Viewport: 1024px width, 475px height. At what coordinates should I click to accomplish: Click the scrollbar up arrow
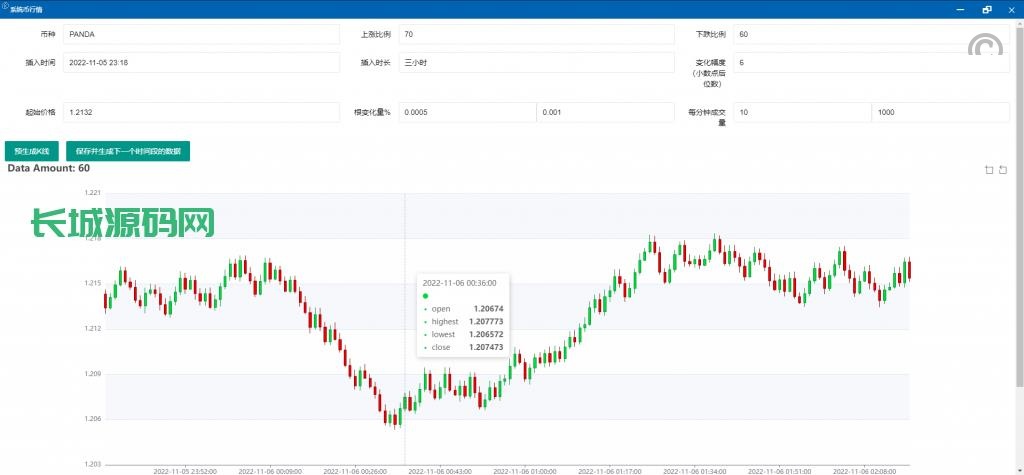1019,23
